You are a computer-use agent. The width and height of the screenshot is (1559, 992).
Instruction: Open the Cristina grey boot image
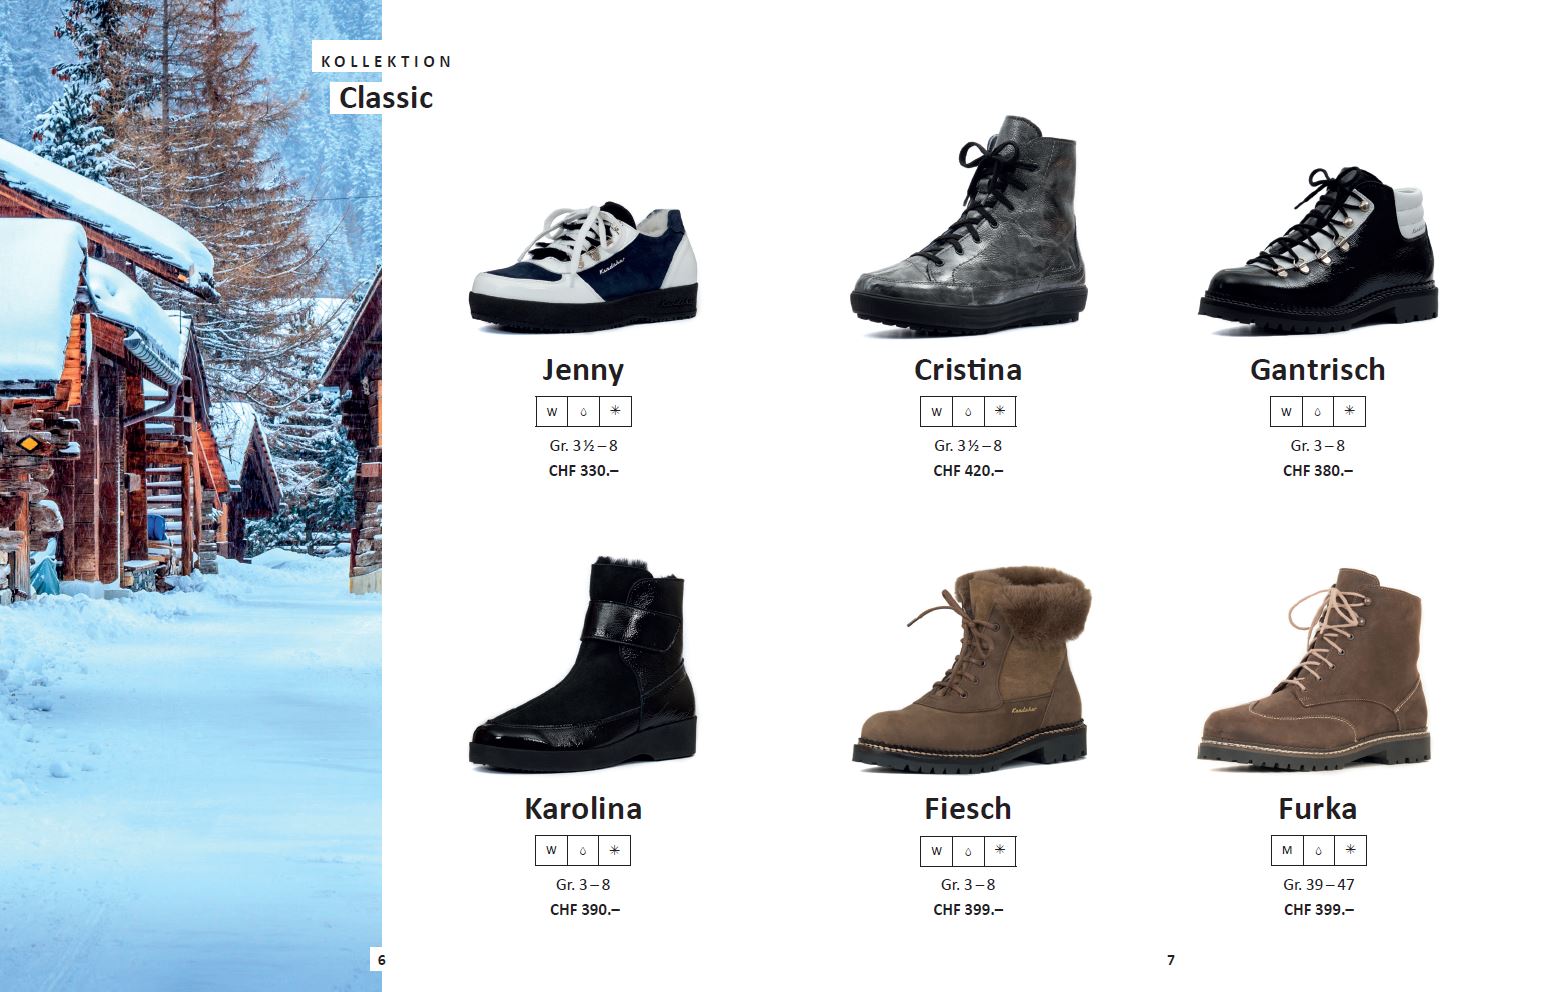pos(969,226)
